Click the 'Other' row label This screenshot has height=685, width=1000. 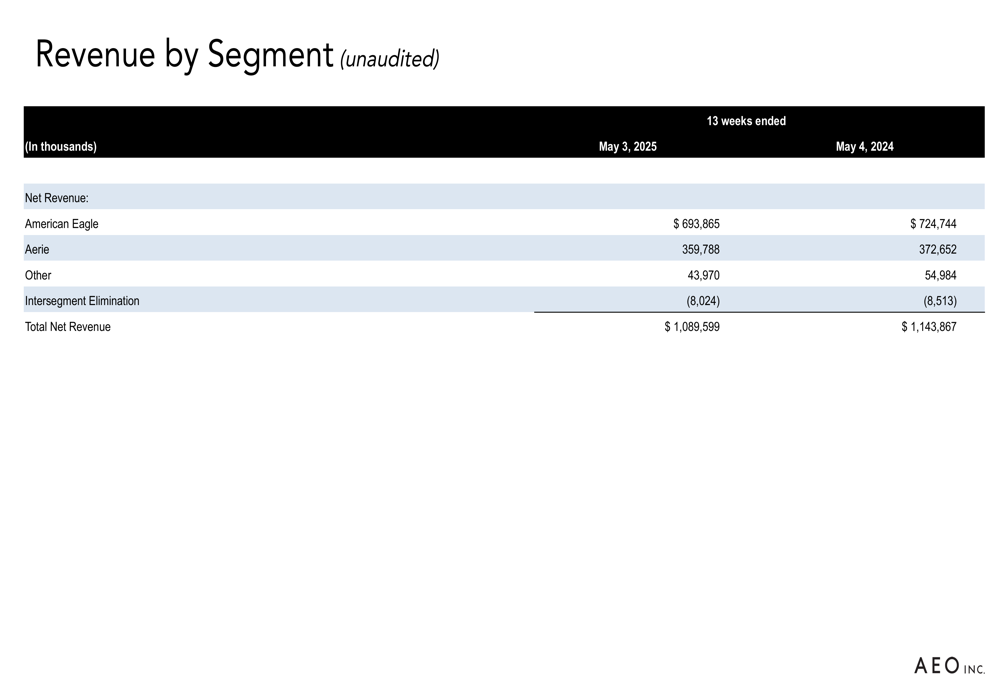[x=38, y=276]
